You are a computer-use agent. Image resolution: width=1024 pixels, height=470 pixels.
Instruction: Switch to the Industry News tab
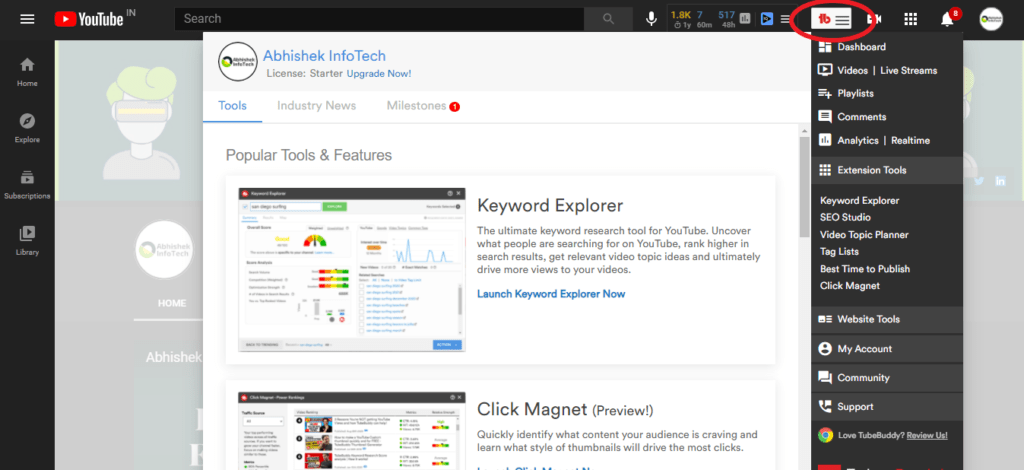pyautogui.click(x=316, y=106)
